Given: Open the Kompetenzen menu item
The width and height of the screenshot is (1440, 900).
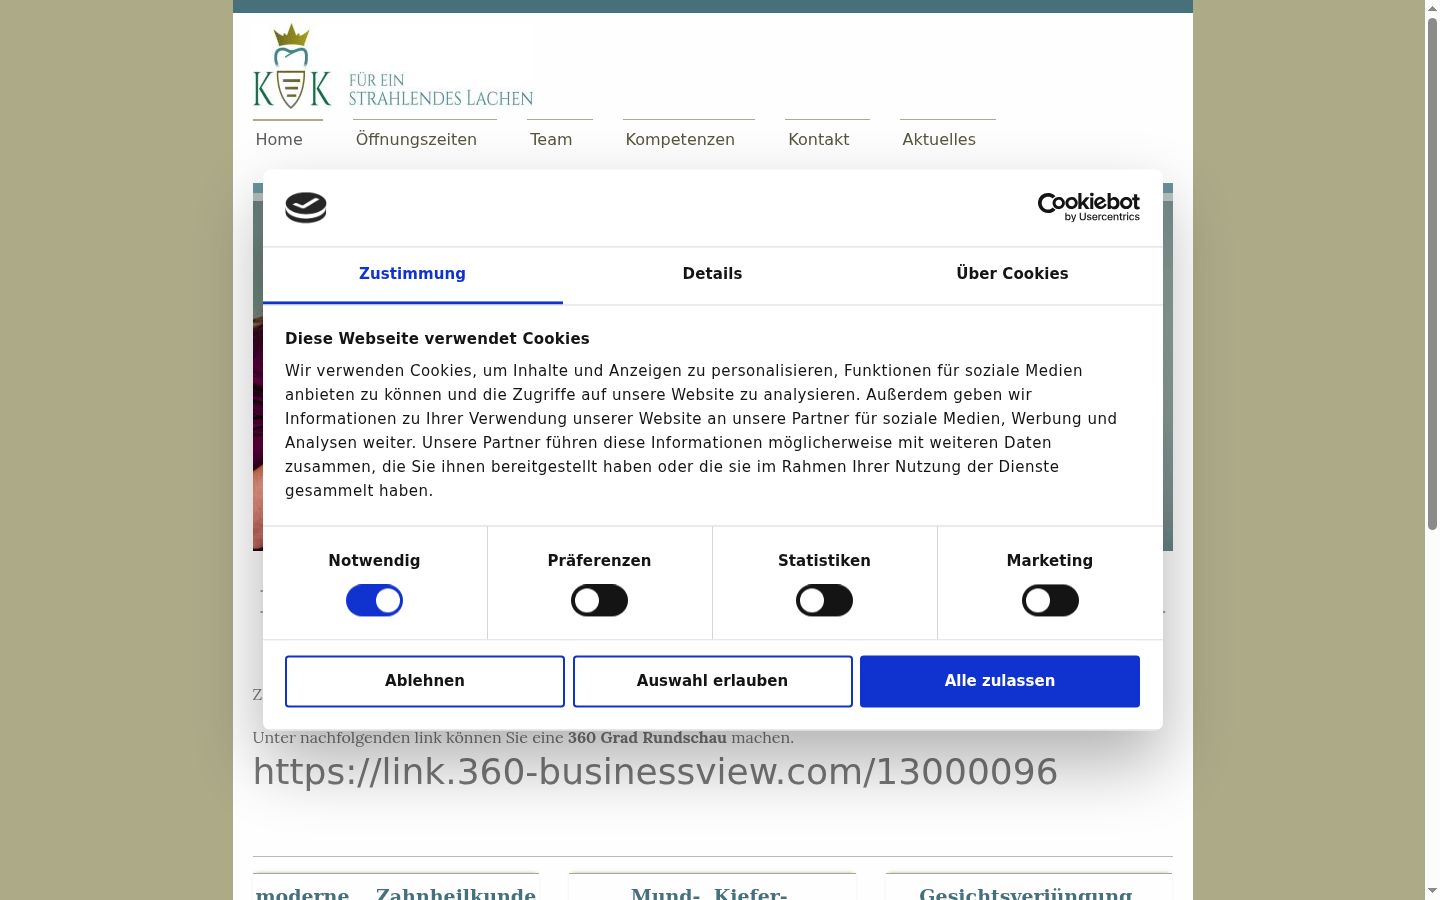Looking at the screenshot, I should pos(680,140).
